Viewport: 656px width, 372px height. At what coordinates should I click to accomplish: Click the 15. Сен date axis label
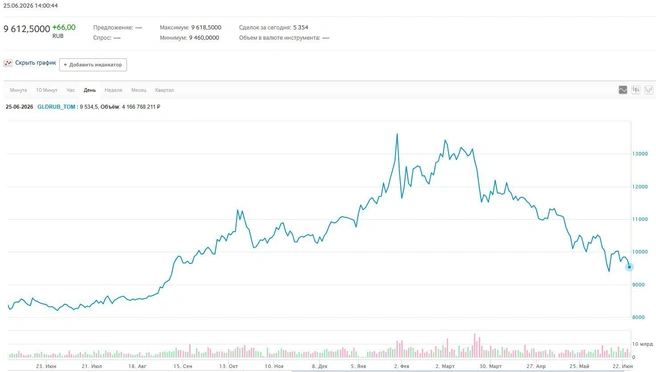pos(183,366)
